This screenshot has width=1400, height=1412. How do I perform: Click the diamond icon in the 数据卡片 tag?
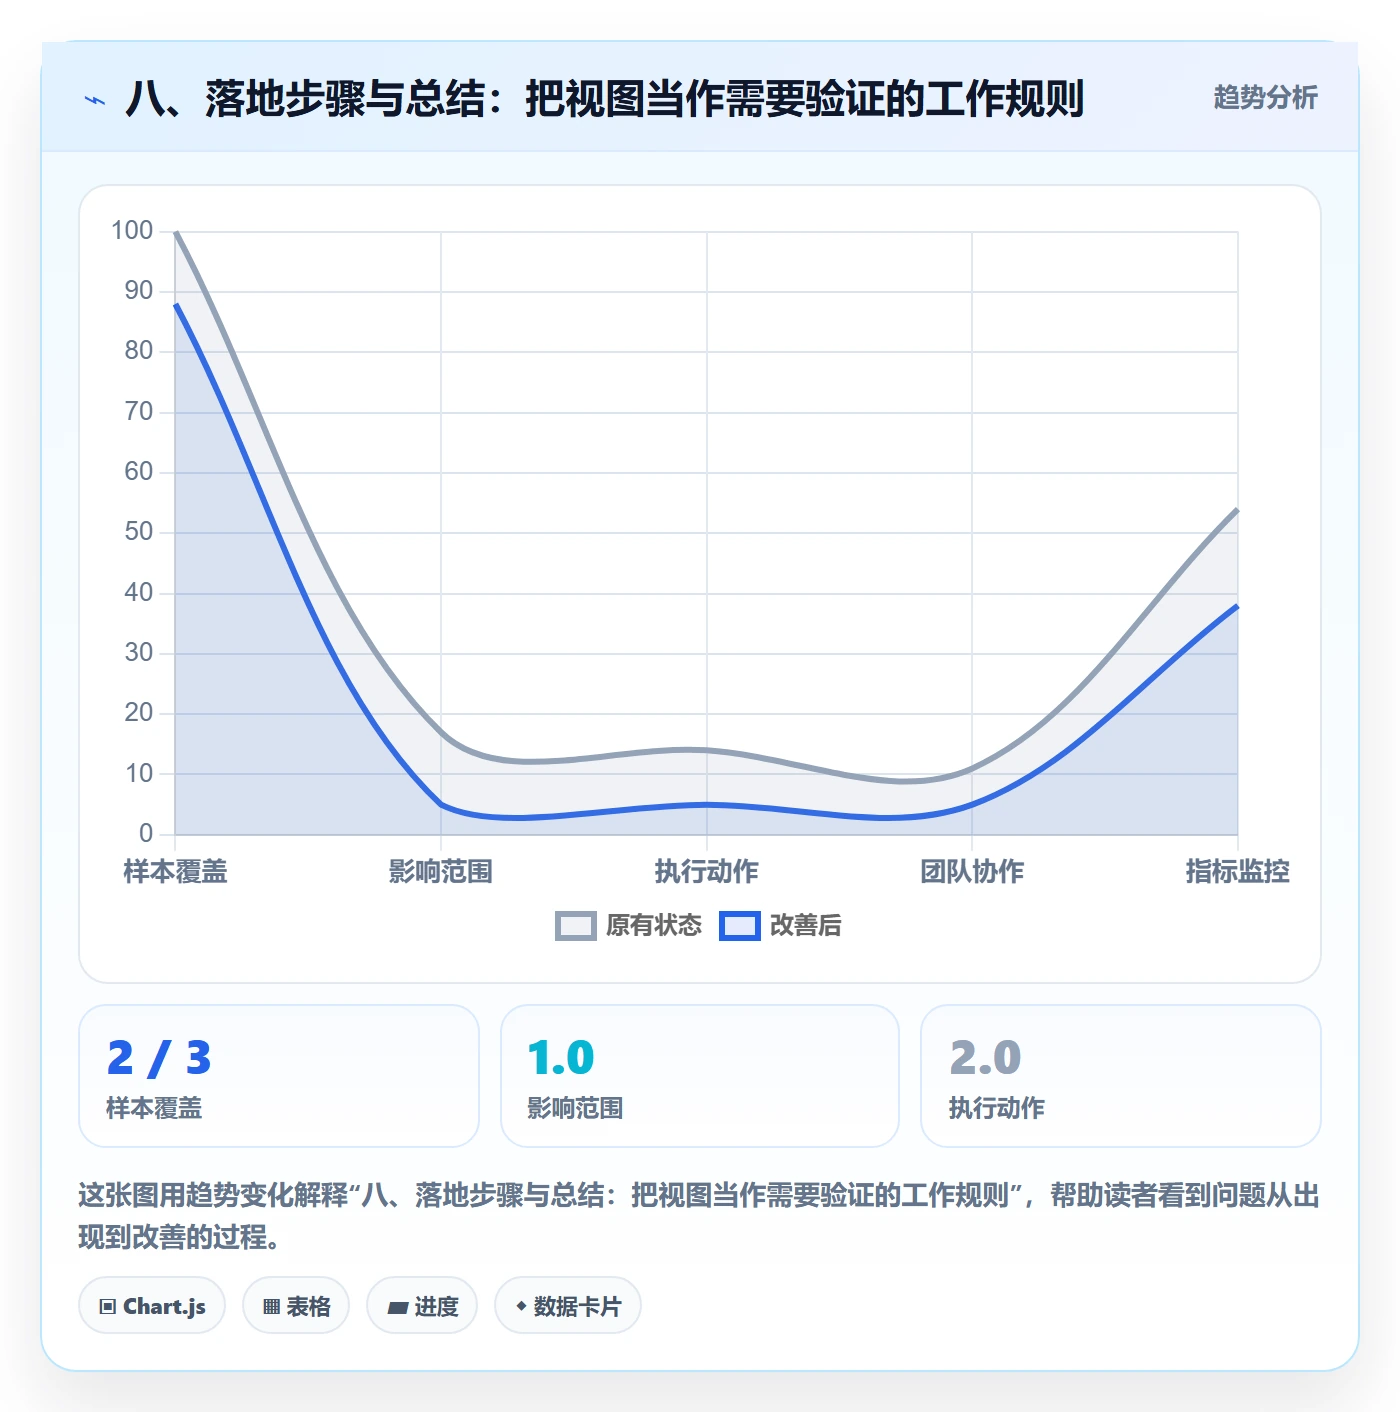pos(521,1306)
